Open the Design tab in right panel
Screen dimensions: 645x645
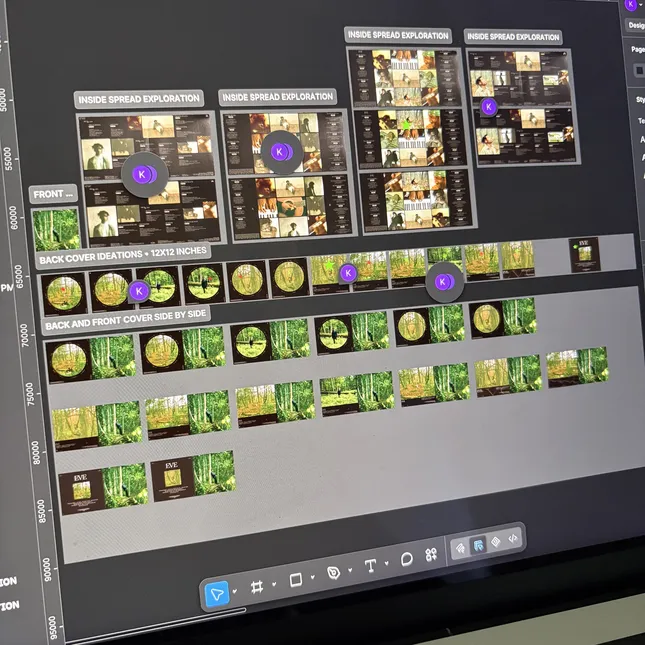[636, 26]
